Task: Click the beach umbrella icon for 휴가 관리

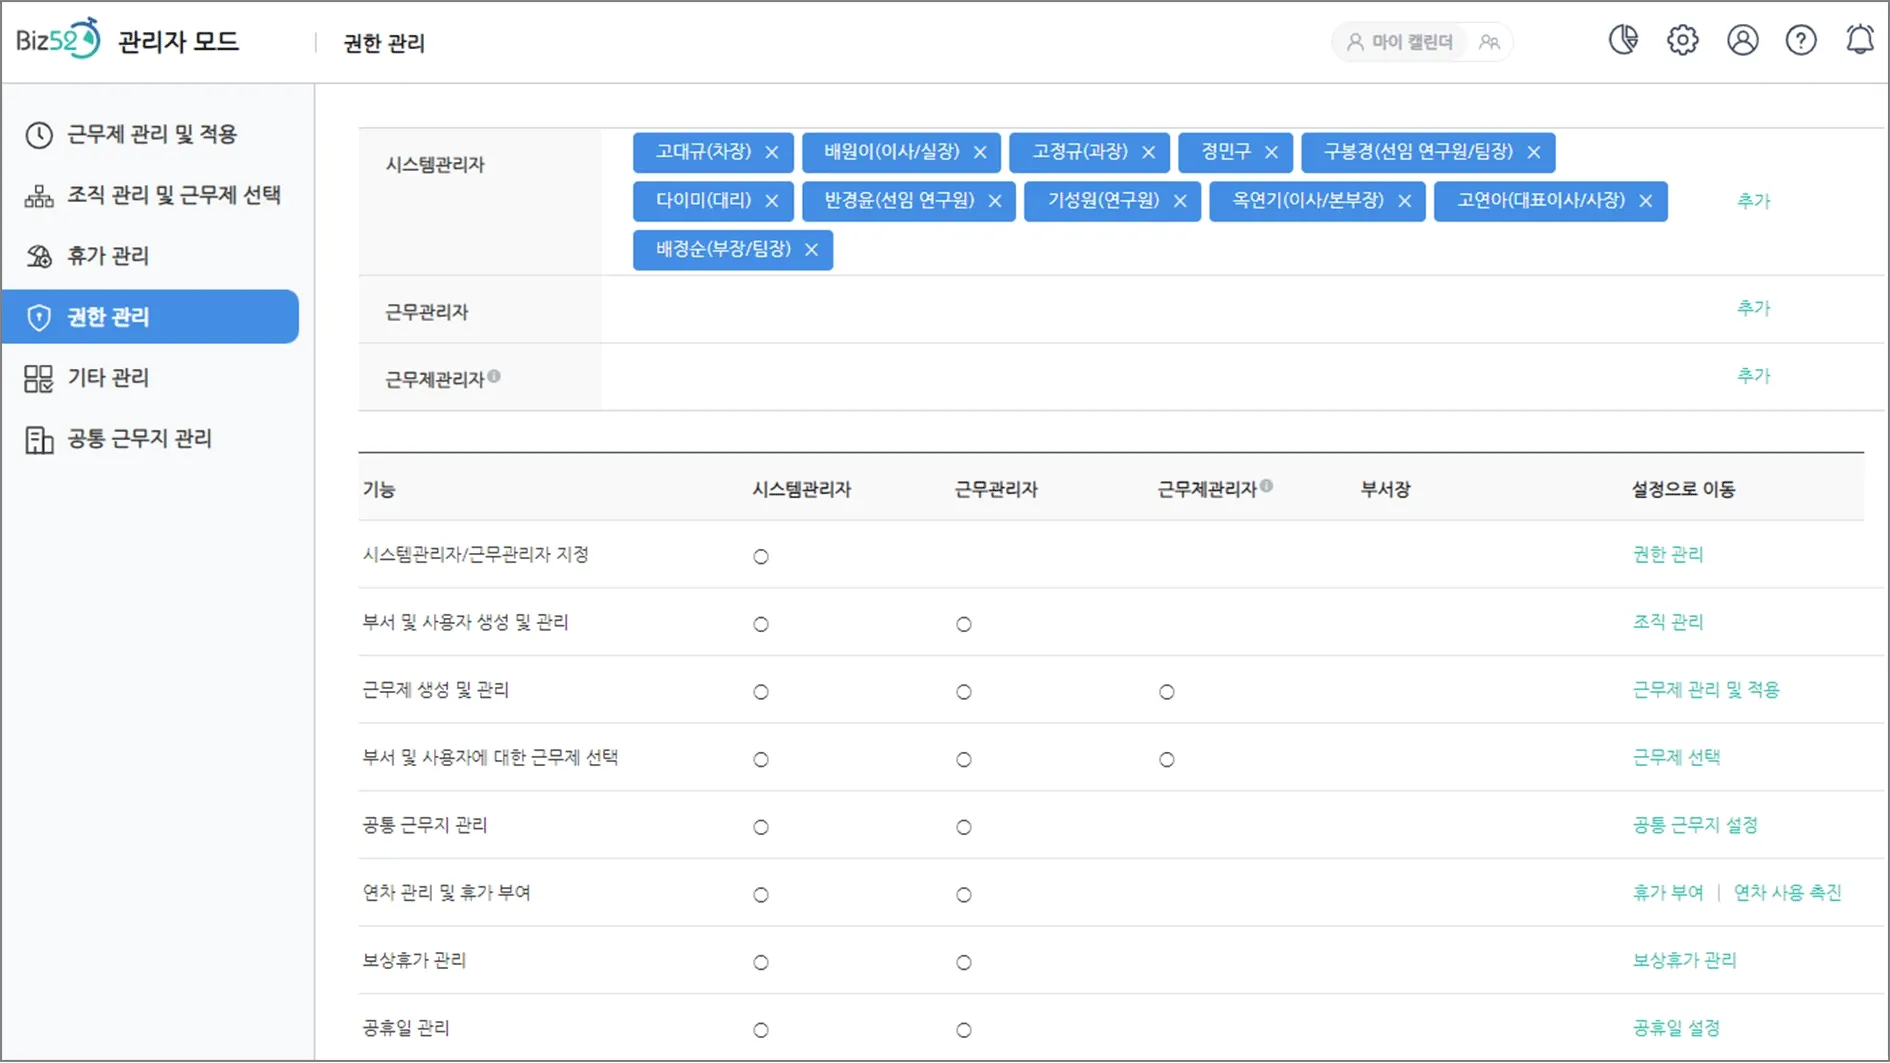Action: (39, 257)
